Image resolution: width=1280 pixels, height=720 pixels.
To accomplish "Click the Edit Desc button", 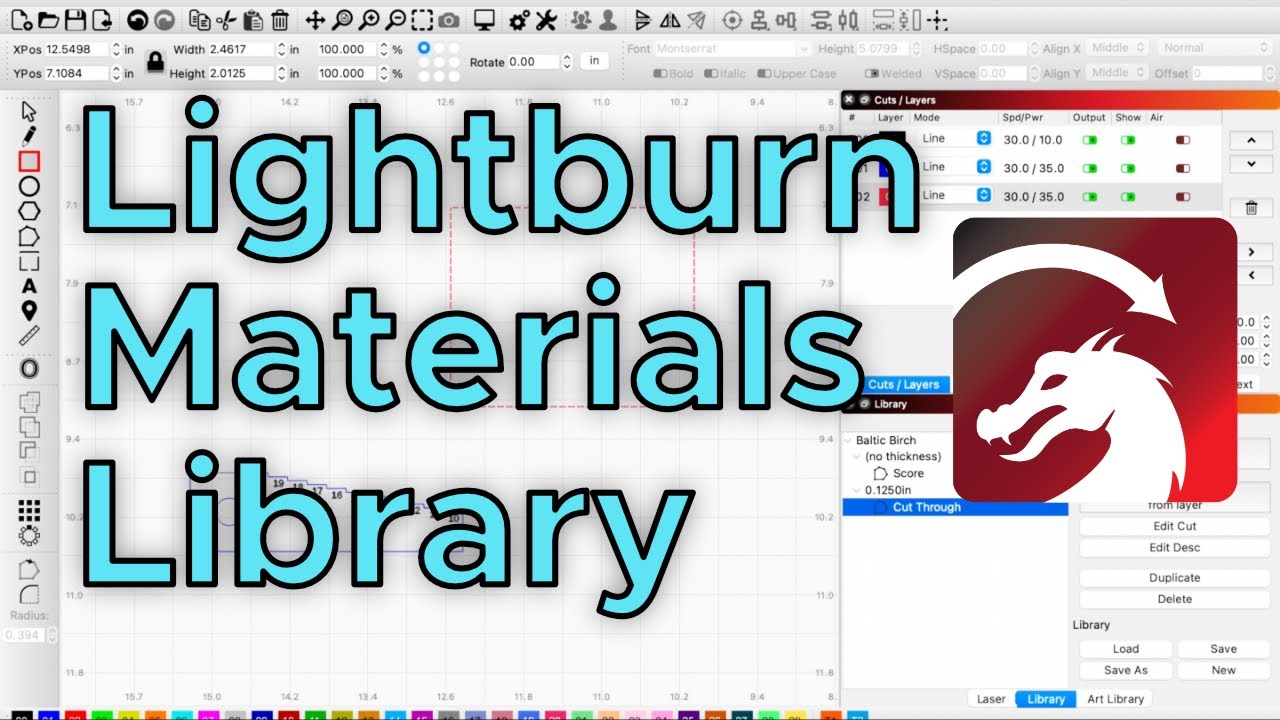I will pyautogui.click(x=1174, y=548).
